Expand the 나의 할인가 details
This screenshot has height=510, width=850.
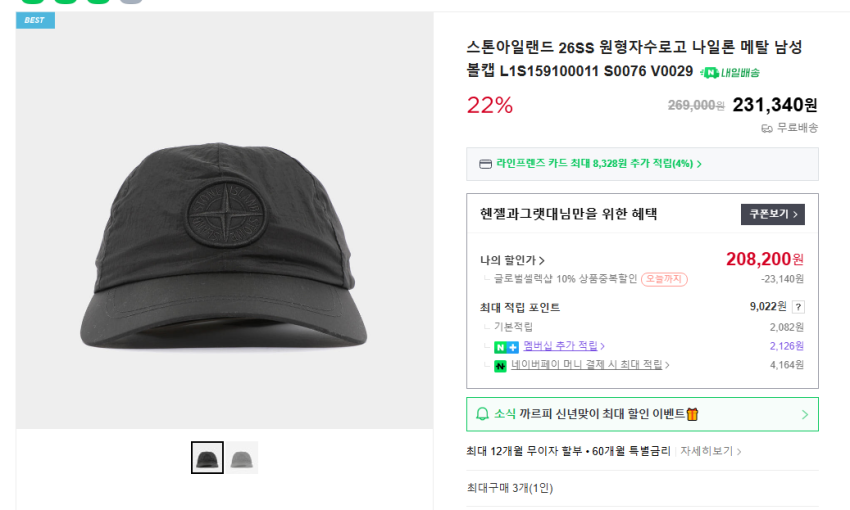(x=512, y=260)
